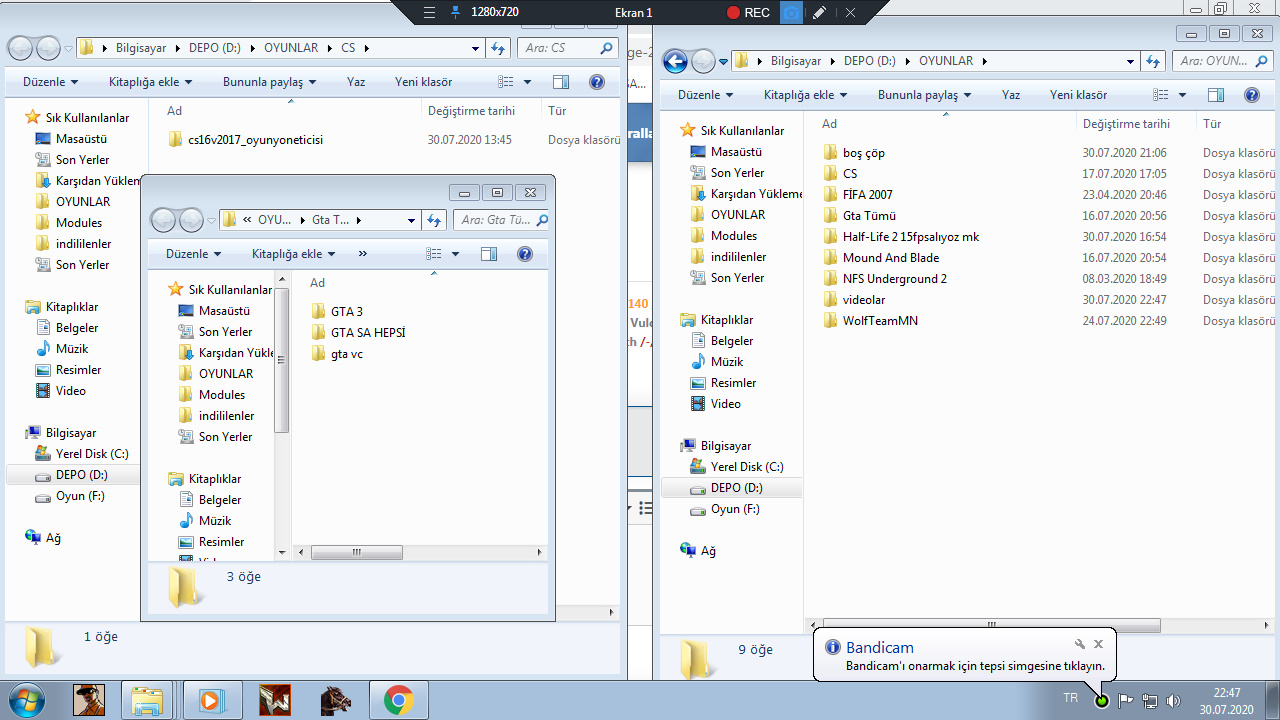Select the WolfTeamMN folder
1280x720 pixels.
pyautogui.click(x=880, y=321)
